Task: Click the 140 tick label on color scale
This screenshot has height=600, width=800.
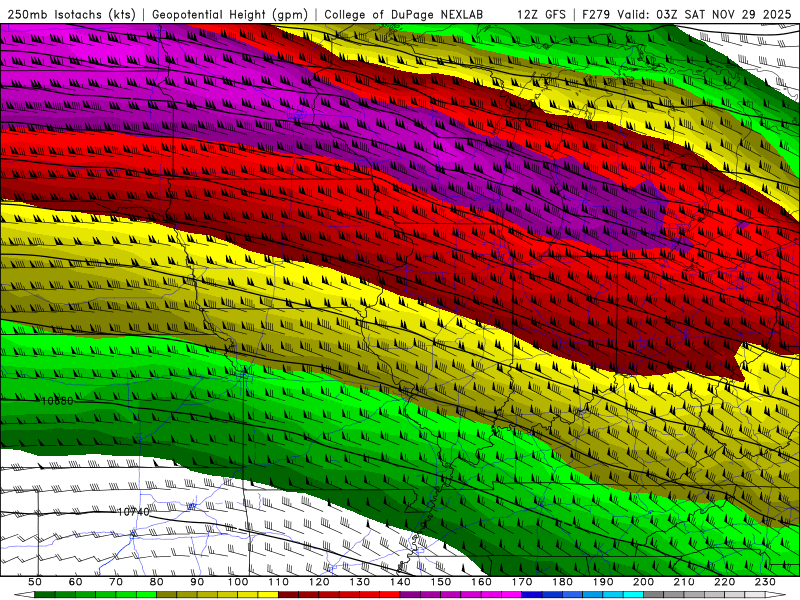Action: (400, 582)
